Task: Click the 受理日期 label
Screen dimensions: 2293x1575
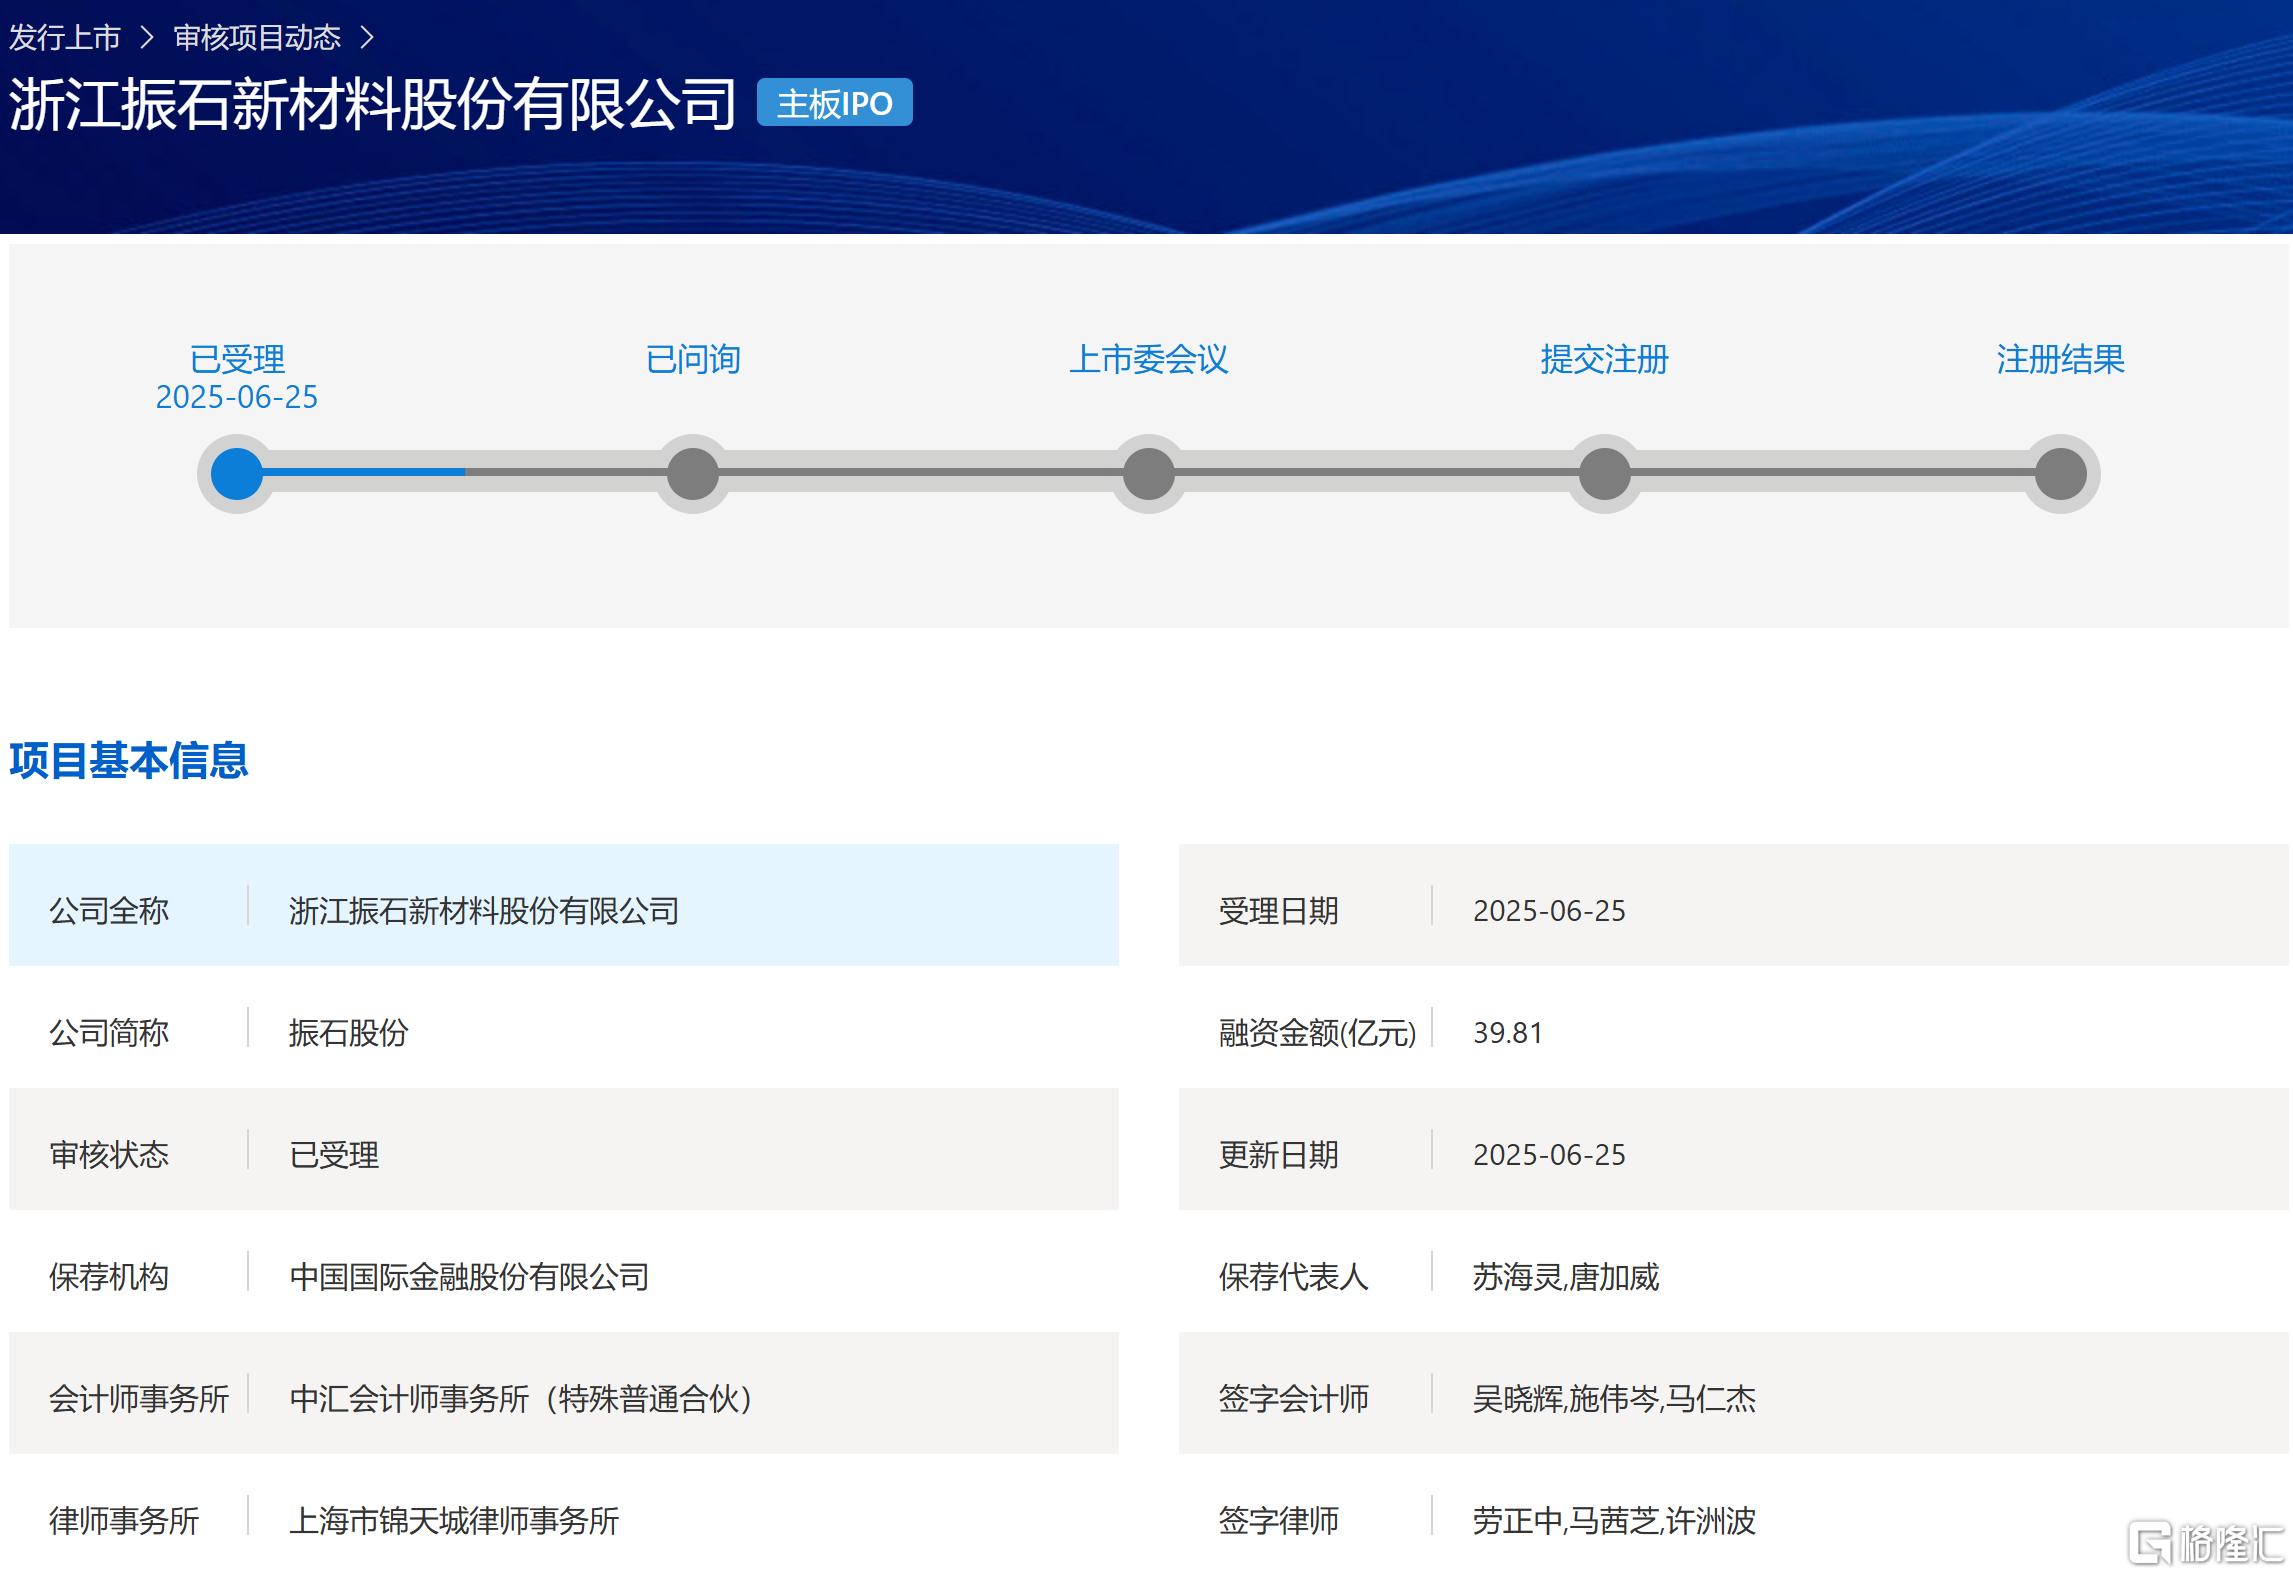Action: [1278, 910]
